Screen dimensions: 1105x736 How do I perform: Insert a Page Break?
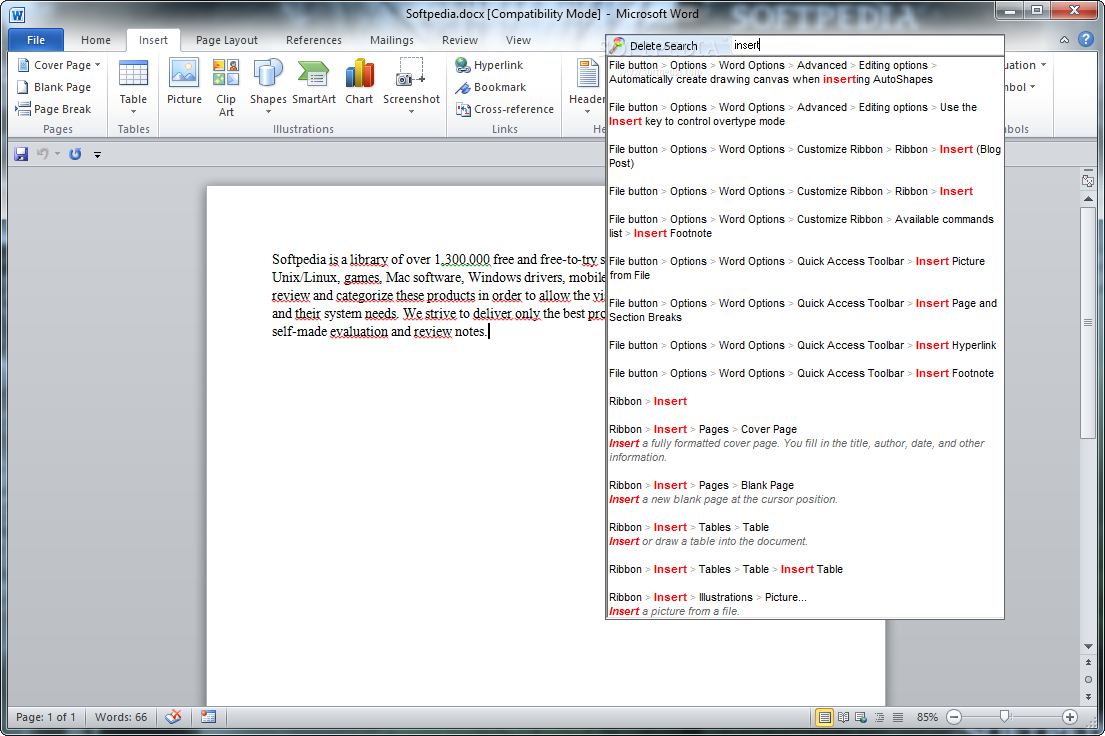click(54, 109)
